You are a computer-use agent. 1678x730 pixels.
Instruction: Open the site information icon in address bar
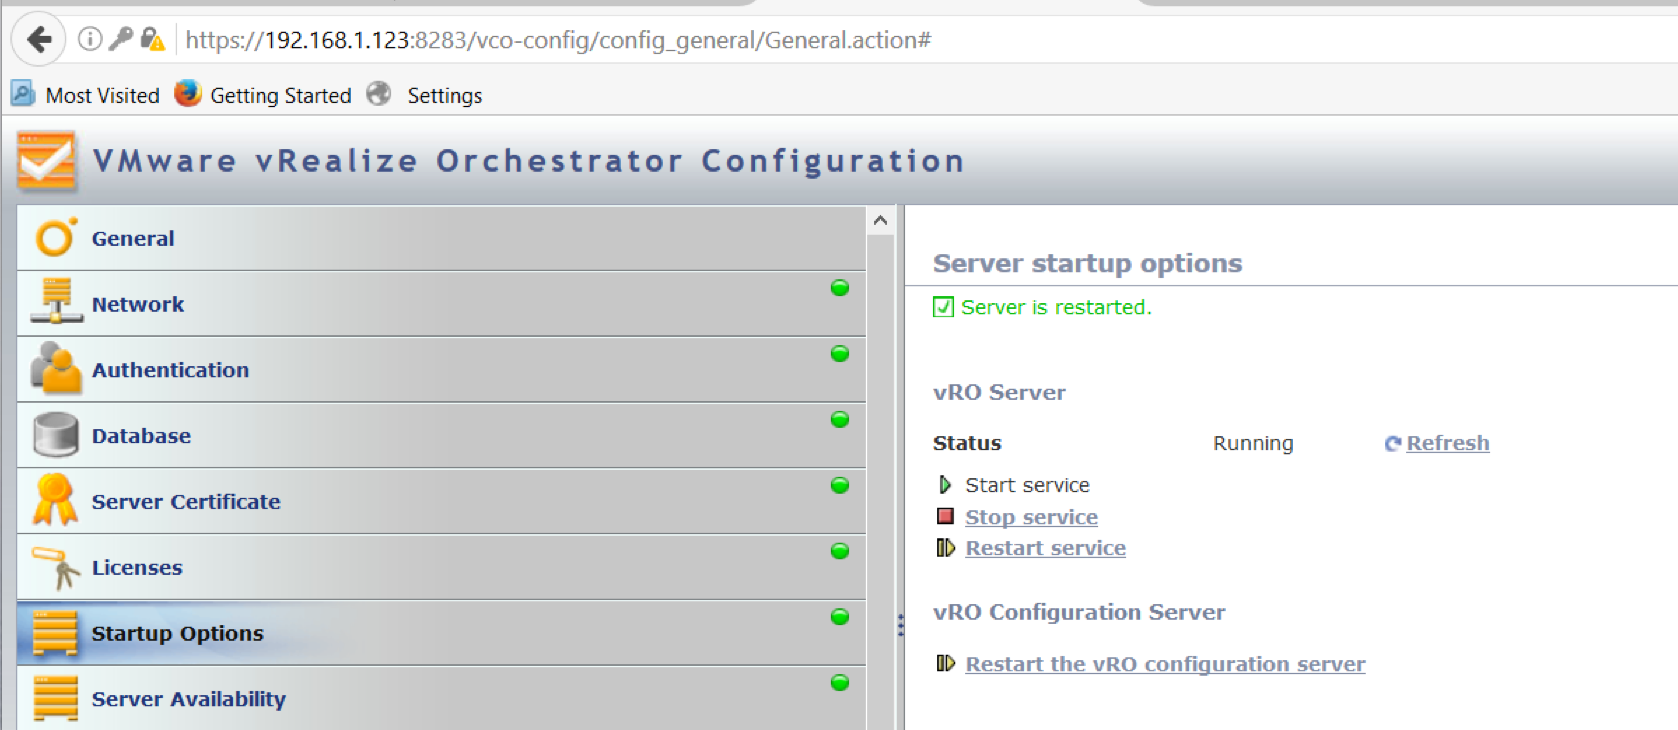90,39
